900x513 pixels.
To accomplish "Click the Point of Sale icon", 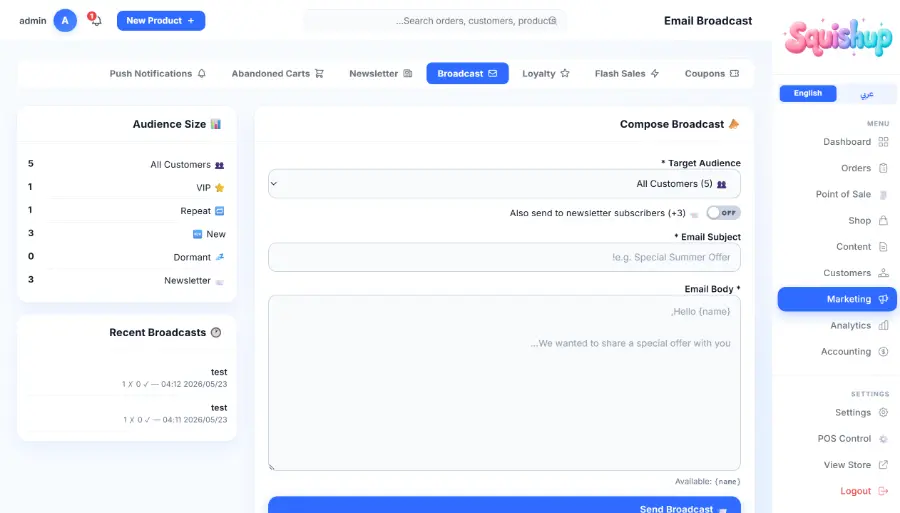I will (x=883, y=195).
